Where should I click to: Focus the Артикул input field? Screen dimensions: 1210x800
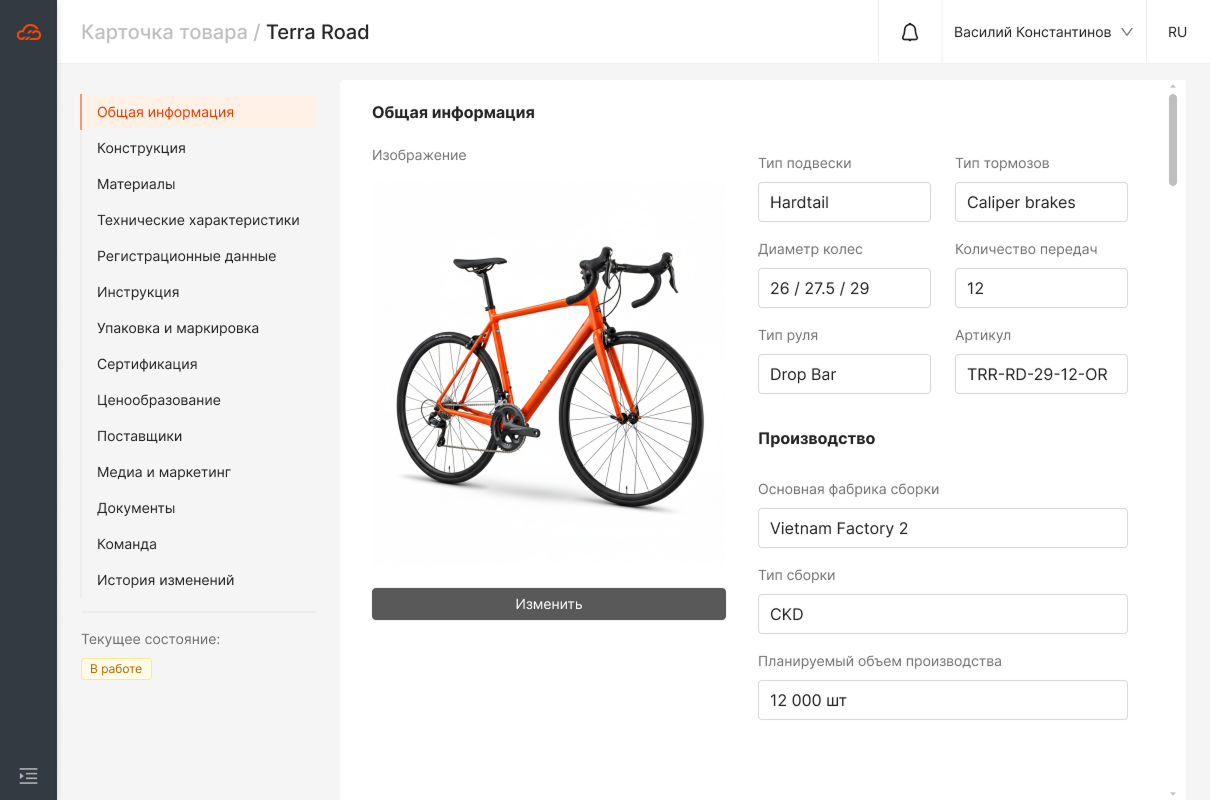(x=1041, y=374)
